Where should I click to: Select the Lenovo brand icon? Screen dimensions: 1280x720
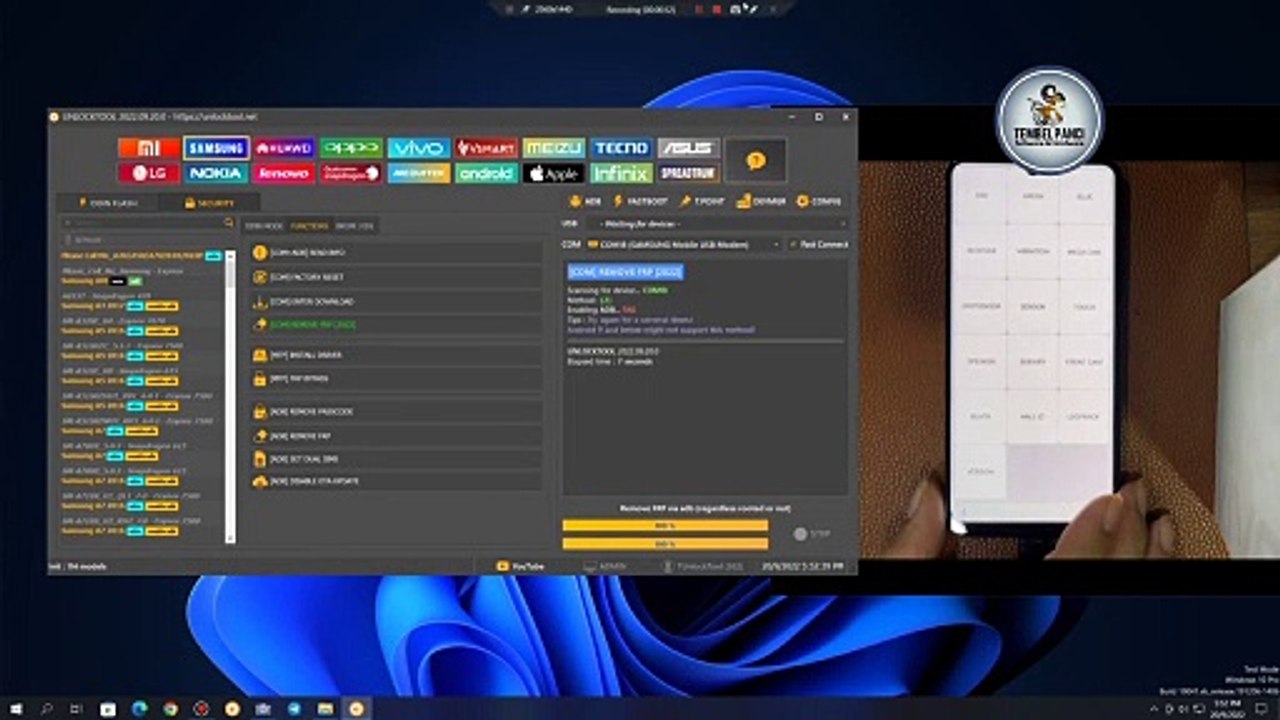point(284,173)
